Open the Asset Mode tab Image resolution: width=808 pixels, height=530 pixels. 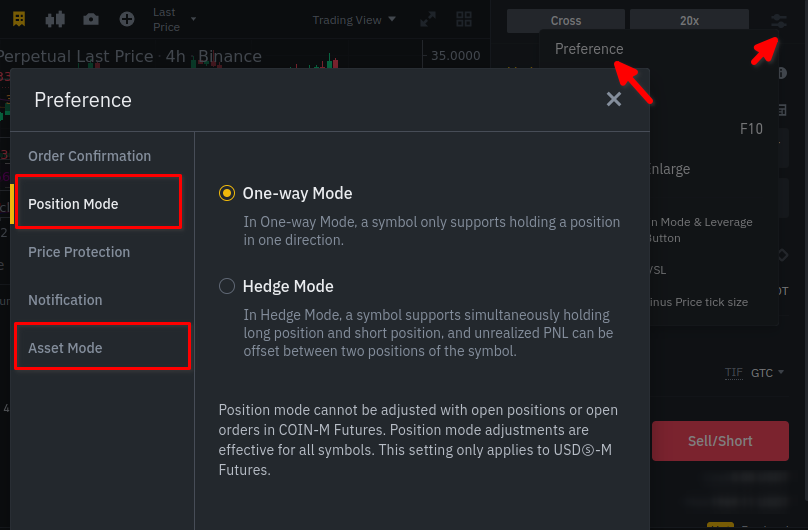point(65,348)
